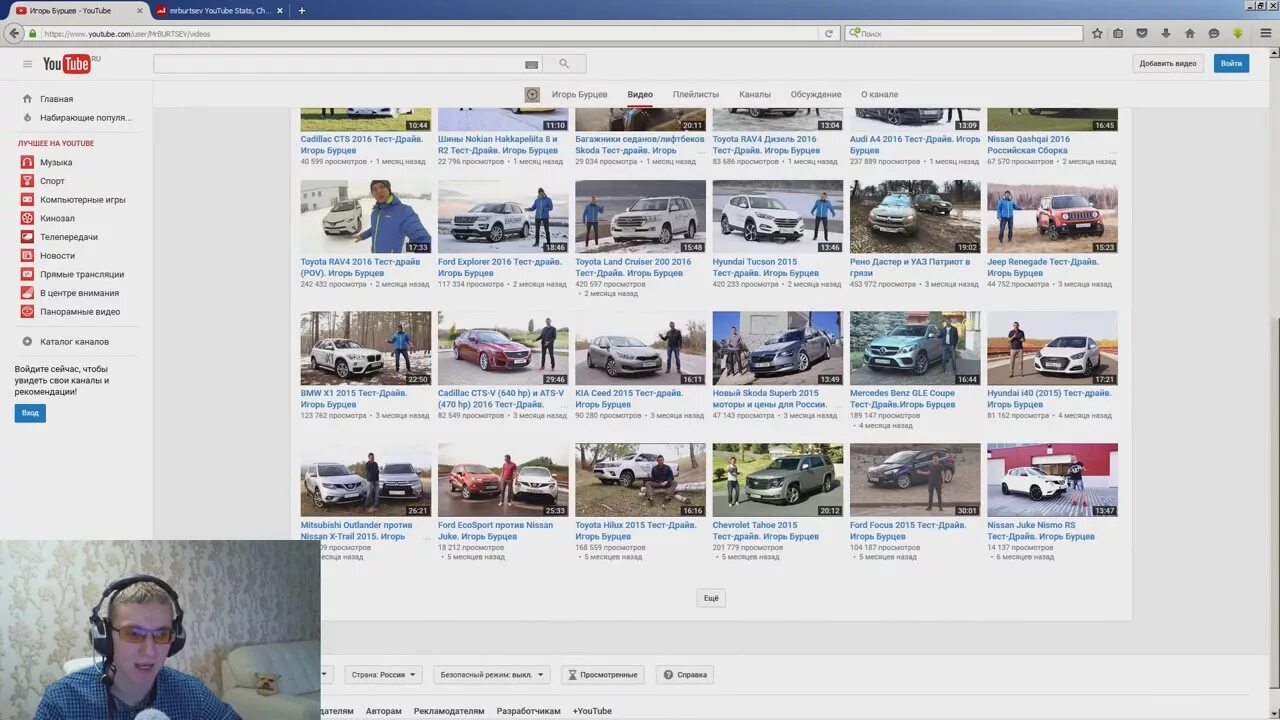Open a new browser tab
The height and width of the screenshot is (720, 1280).
pyautogui.click(x=302, y=10)
